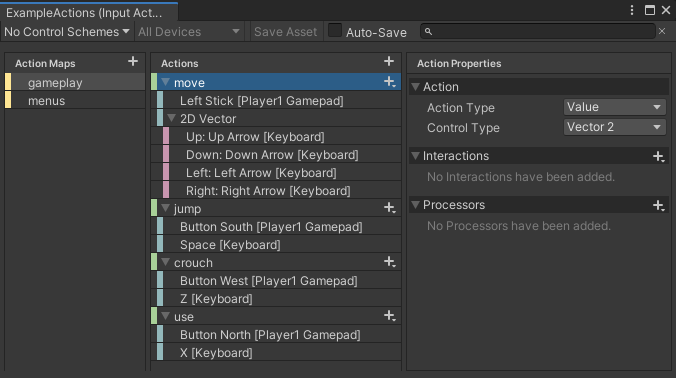Collapse the Action properties section
This screenshot has width=676, height=378.
416,87
